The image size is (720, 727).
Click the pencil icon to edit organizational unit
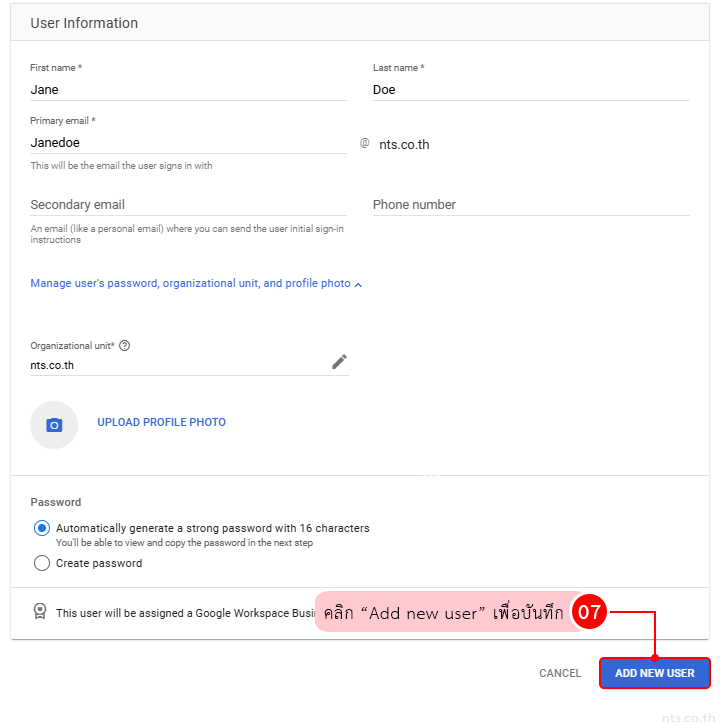[339, 362]
